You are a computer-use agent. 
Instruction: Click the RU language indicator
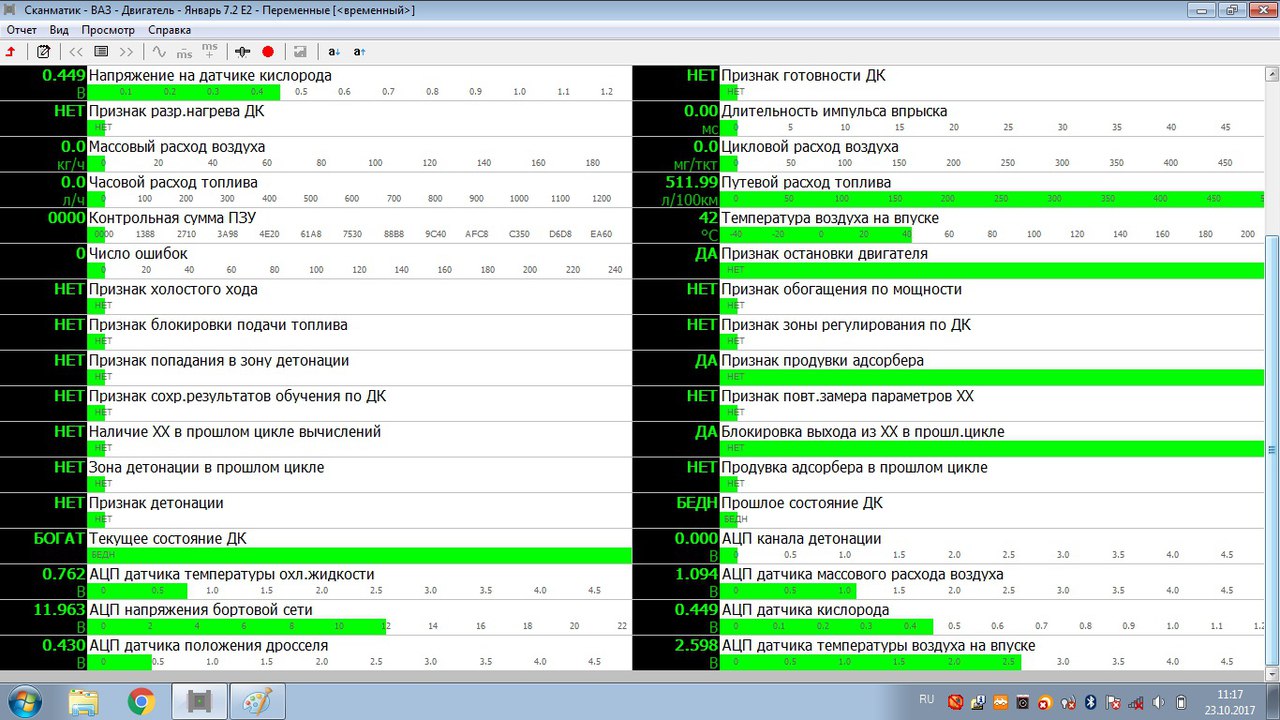[x=926, y=700]
